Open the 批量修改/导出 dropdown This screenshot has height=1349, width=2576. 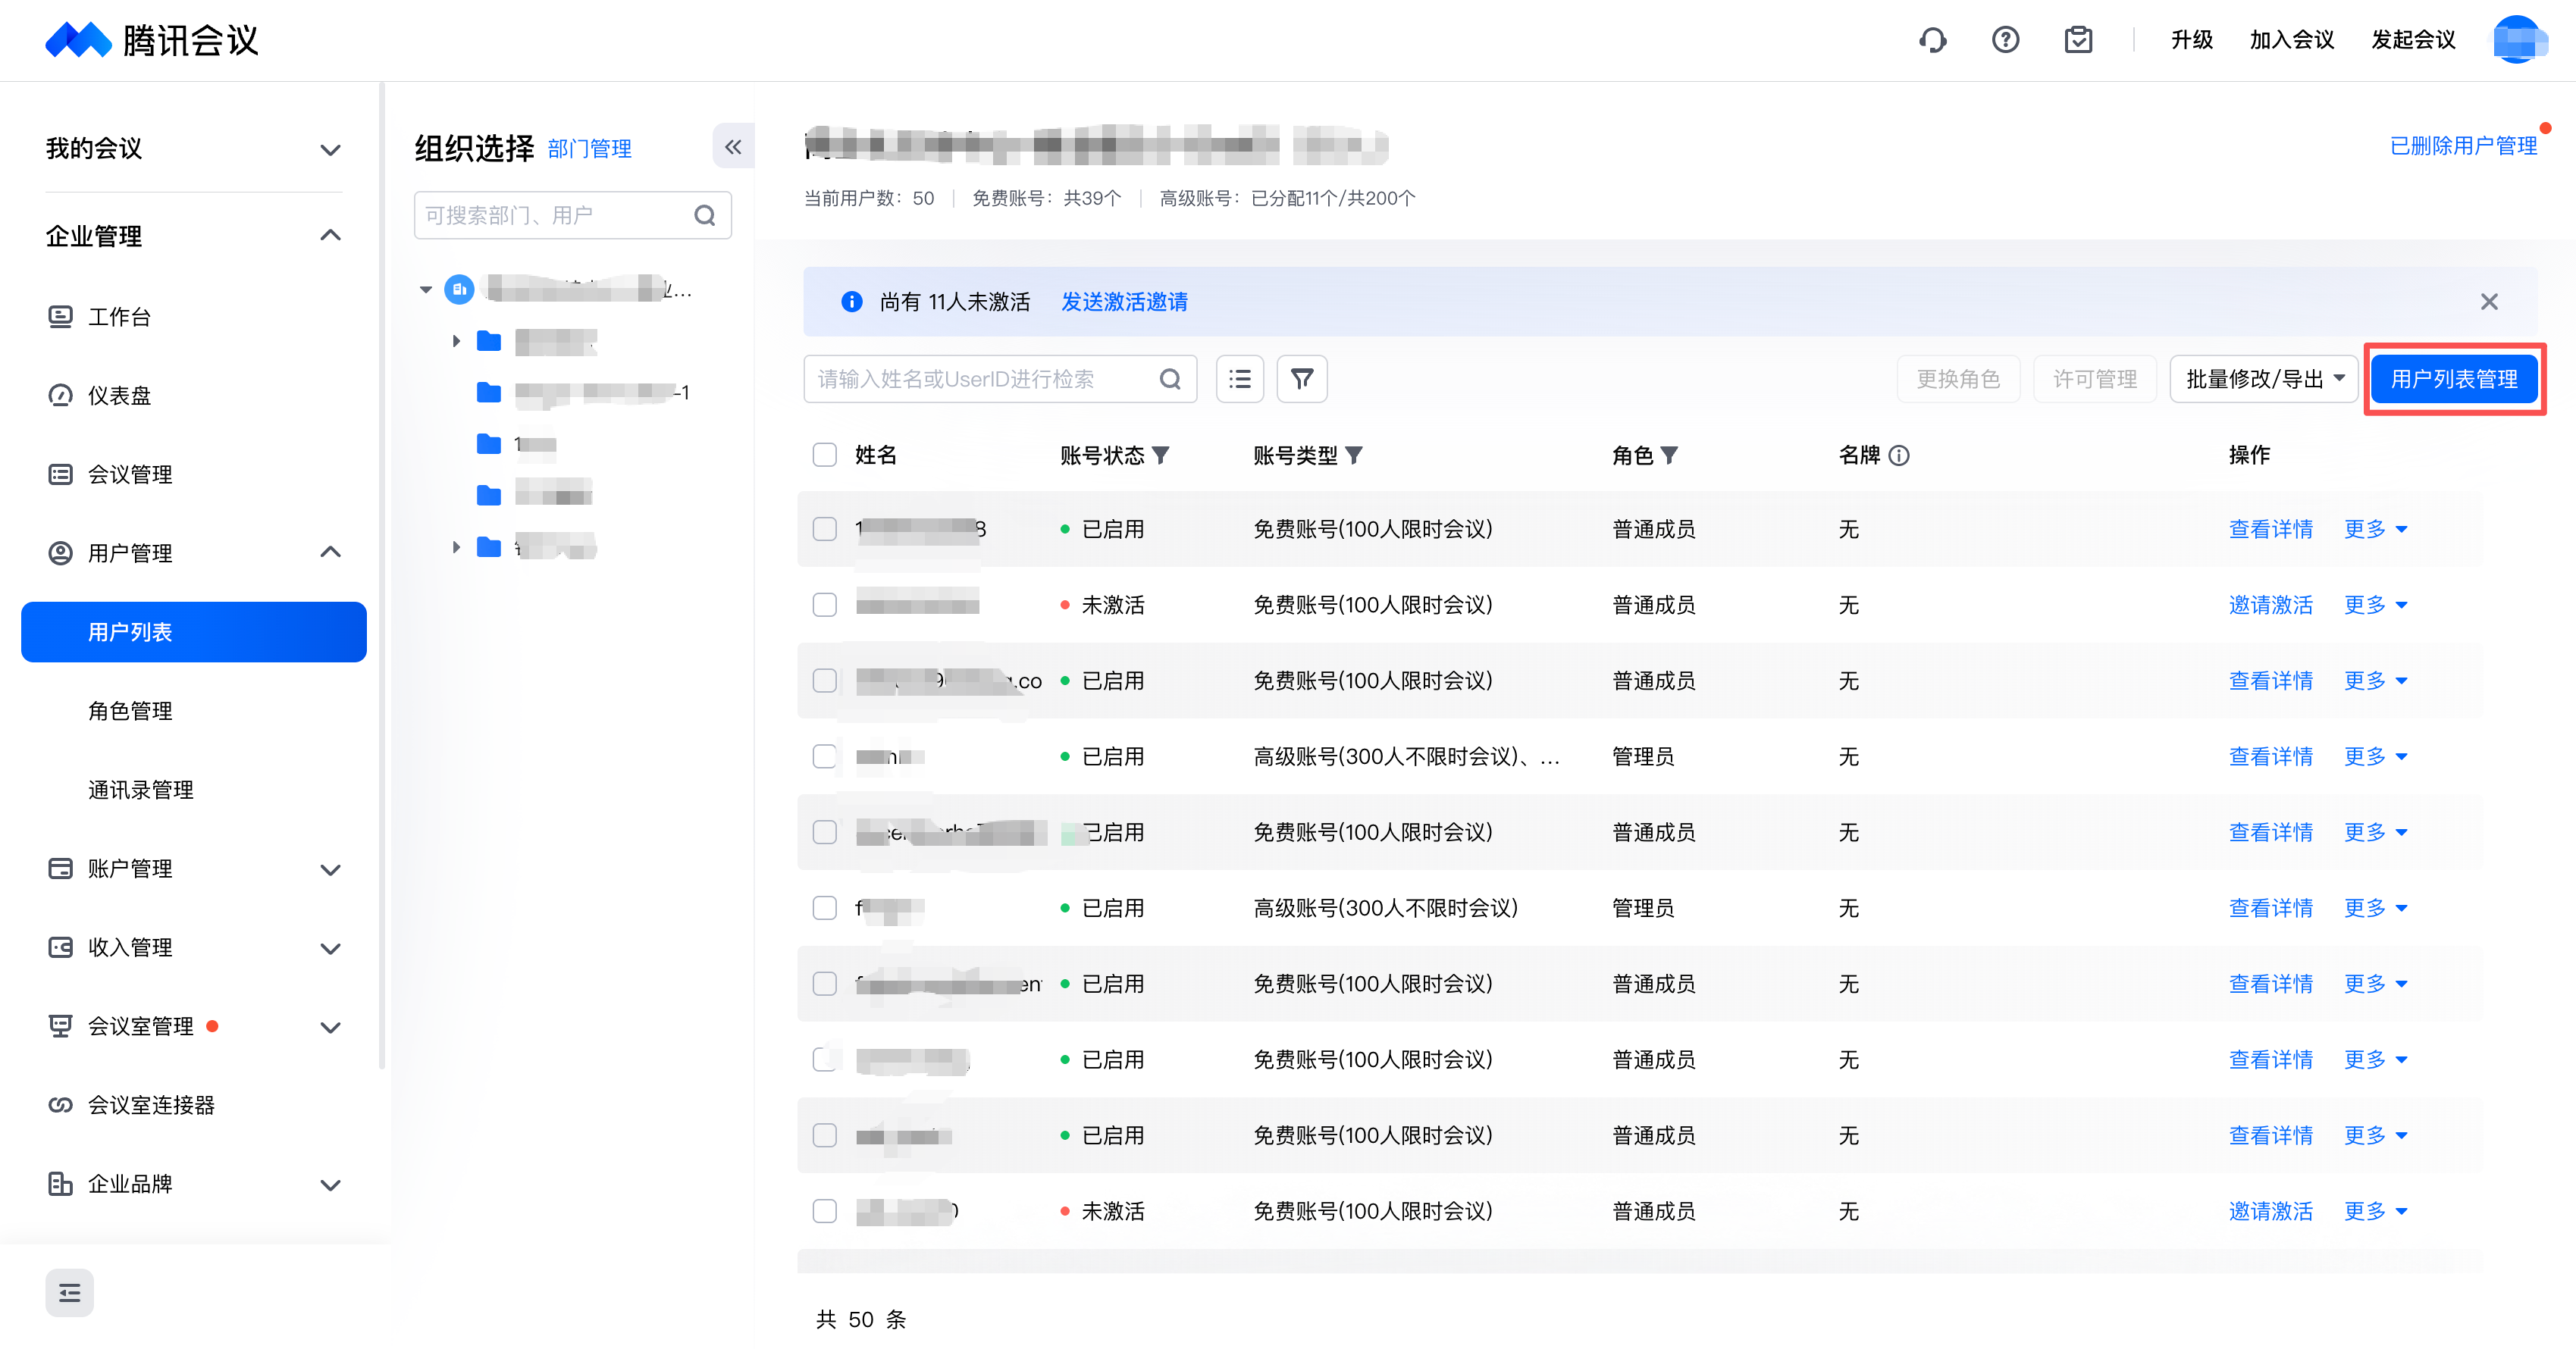coord(2263,379)
